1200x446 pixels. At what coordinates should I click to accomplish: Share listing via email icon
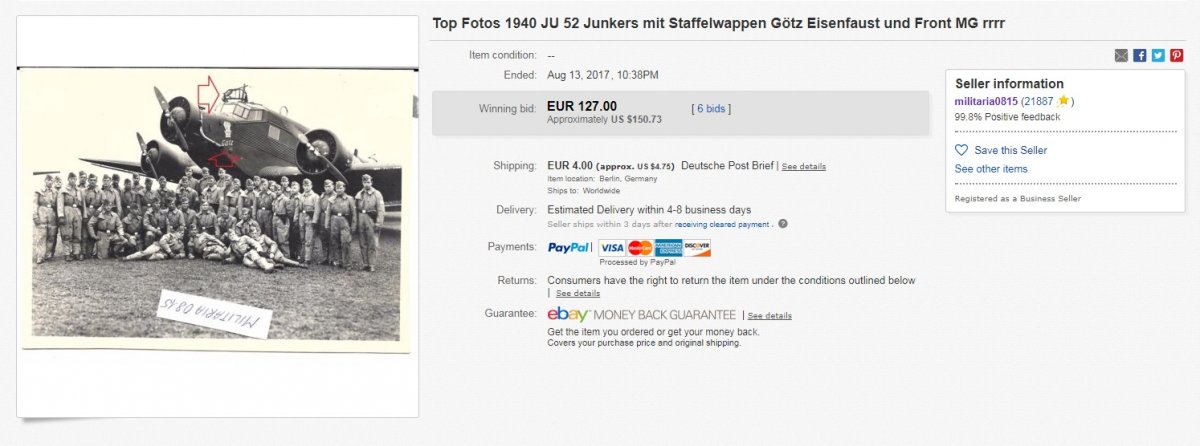pyautogui.click(x=1122, y=56)
